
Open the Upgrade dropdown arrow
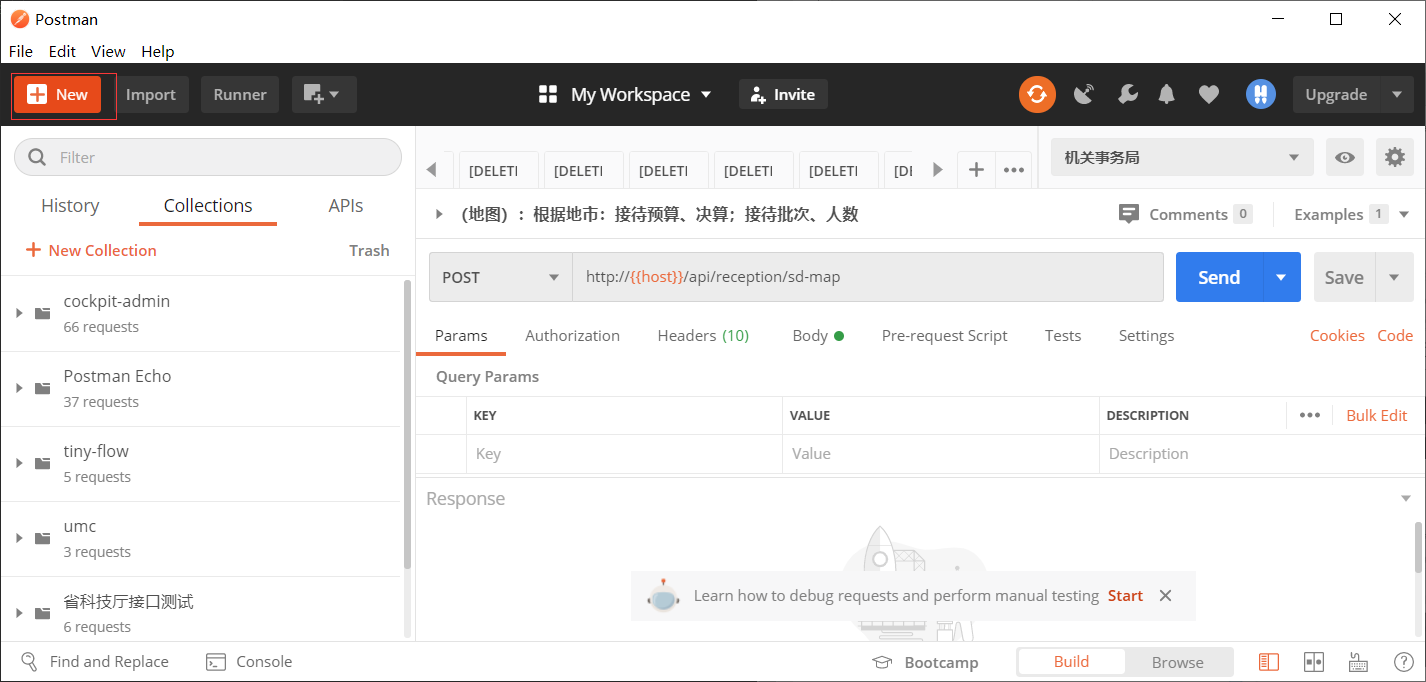(1397, 94)
